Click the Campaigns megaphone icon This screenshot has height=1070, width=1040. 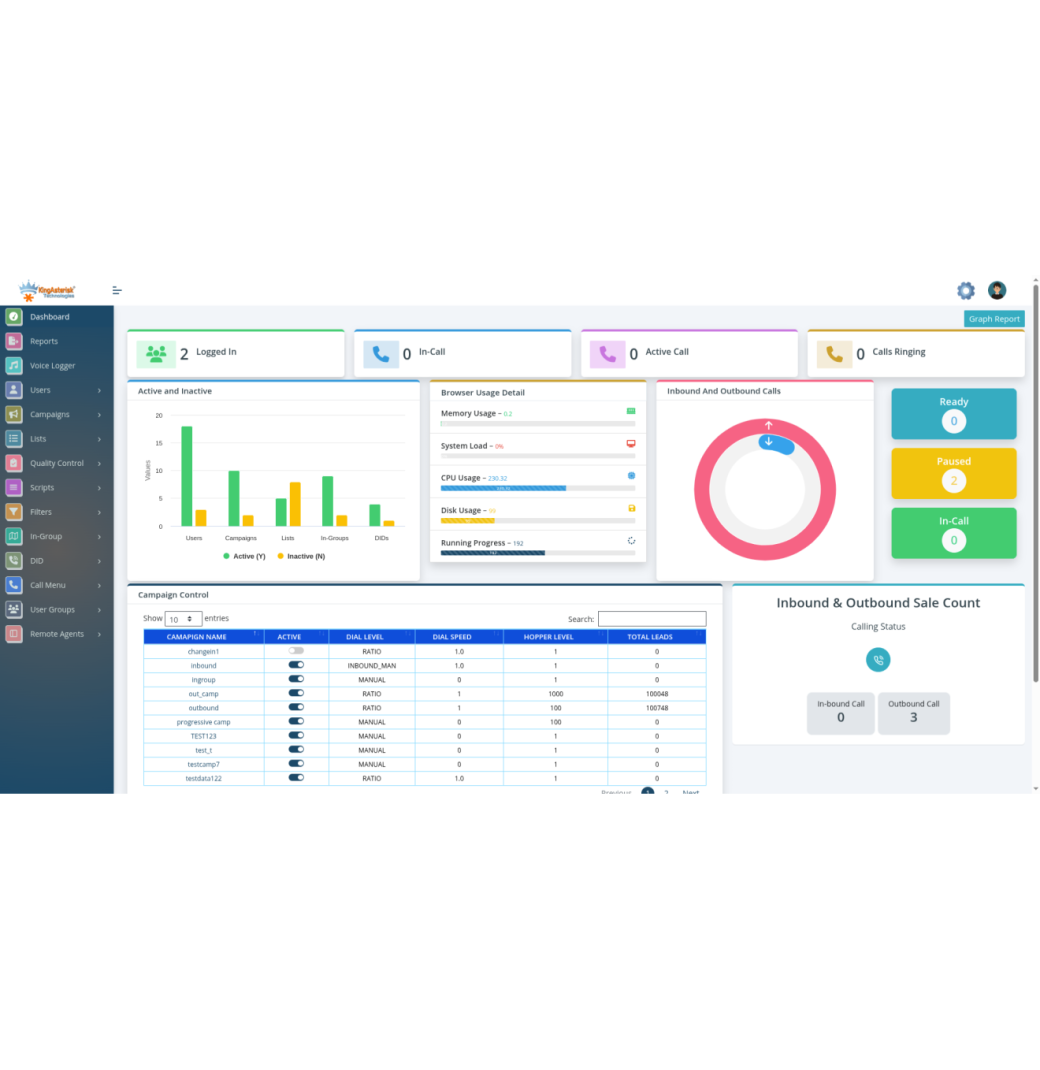pyautogui.click(x=14, y=414)
